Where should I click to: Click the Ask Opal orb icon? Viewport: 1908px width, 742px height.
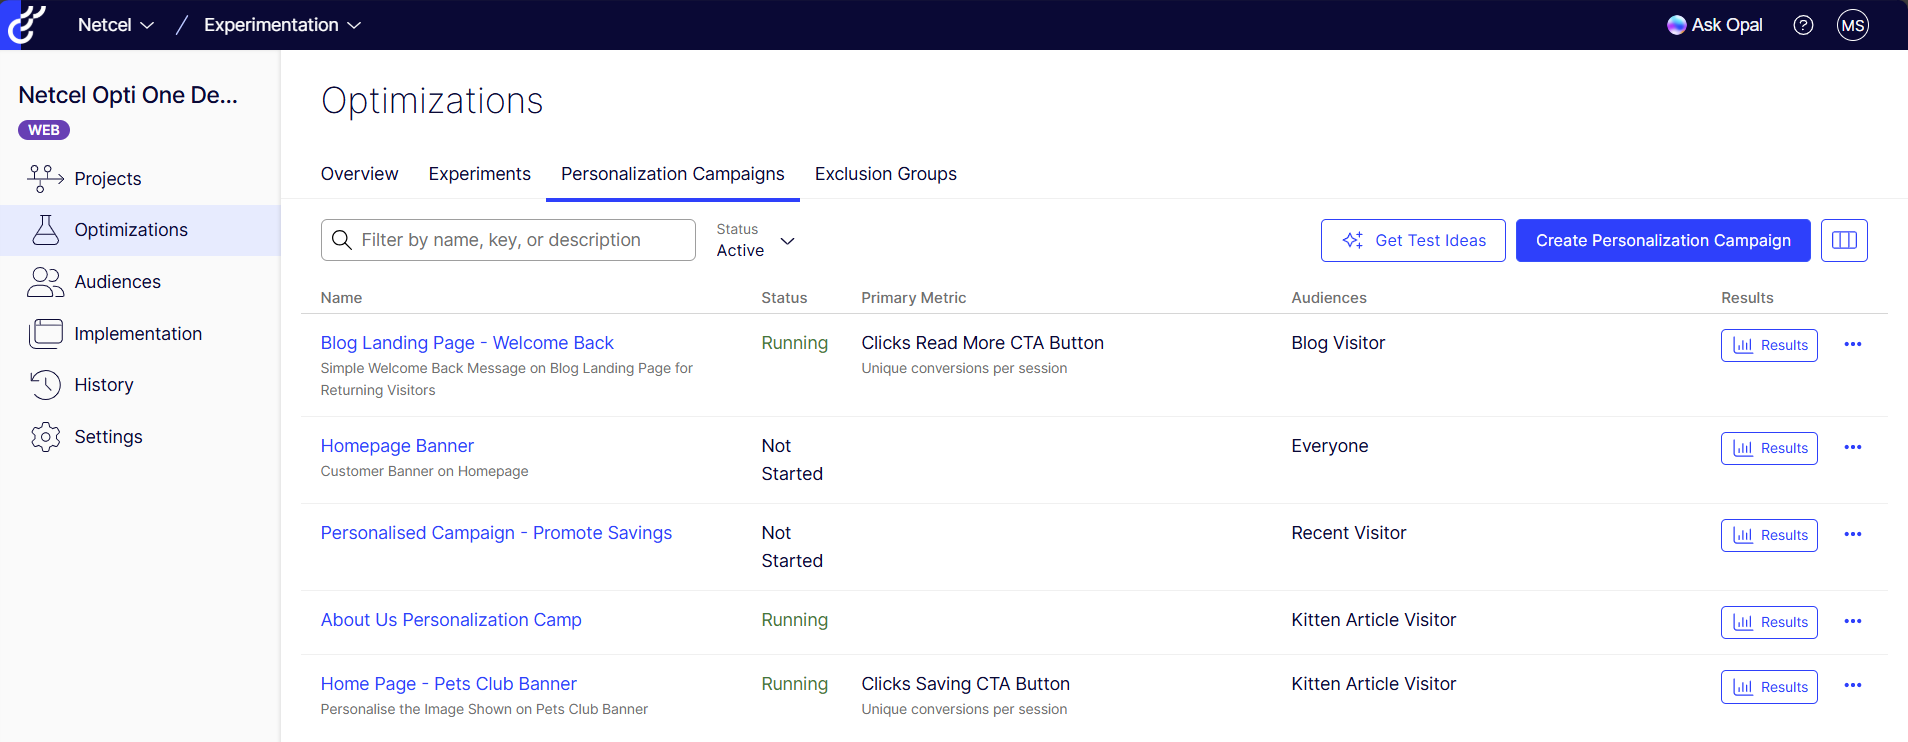(x=1676, y=25)
